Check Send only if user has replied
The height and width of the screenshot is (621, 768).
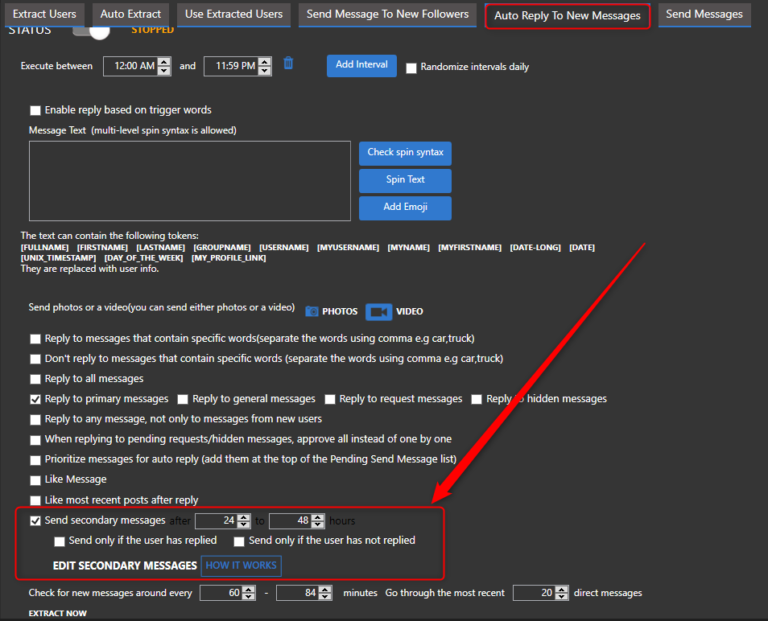click(x=60, y=541)
